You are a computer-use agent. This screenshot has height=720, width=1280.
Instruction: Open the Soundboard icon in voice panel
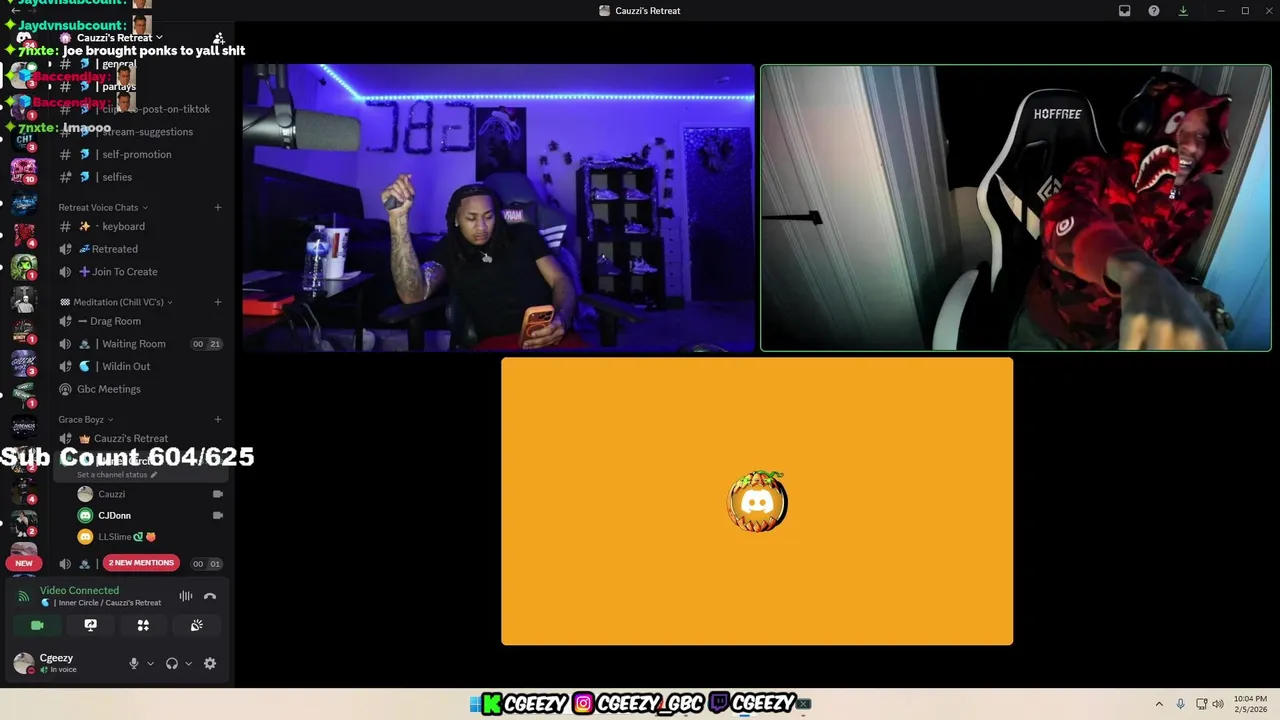click(197, 625)
